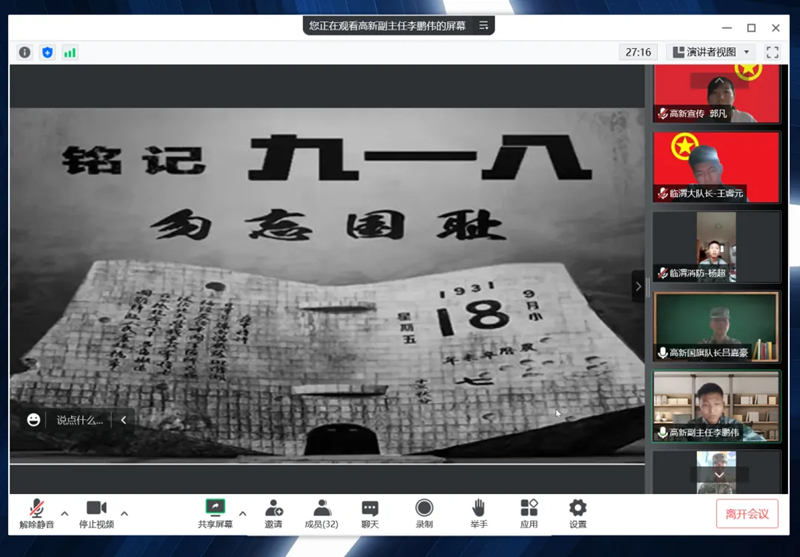The height and width of the screenshot is (557, 800).
Task: Expand audio options arrow beside 解除静音
Action: tap(65, 514)
